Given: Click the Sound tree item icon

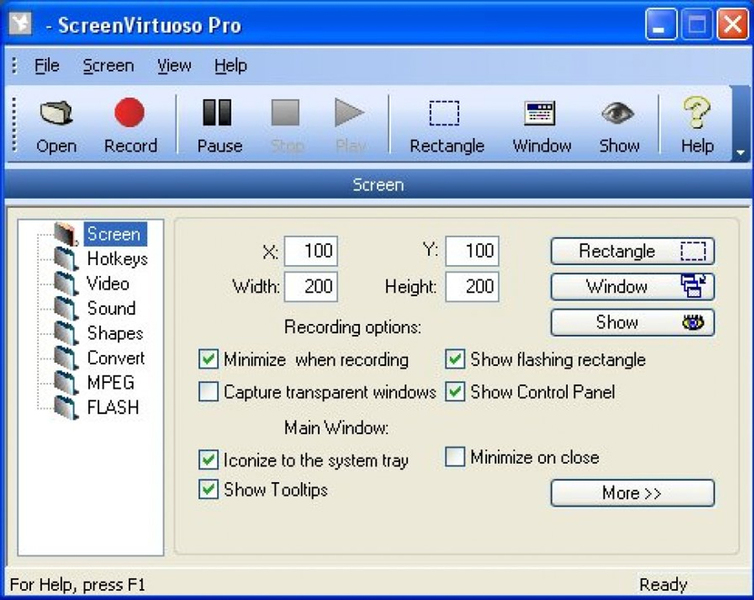Looking at the screenshot, I should tap(66, 308).
